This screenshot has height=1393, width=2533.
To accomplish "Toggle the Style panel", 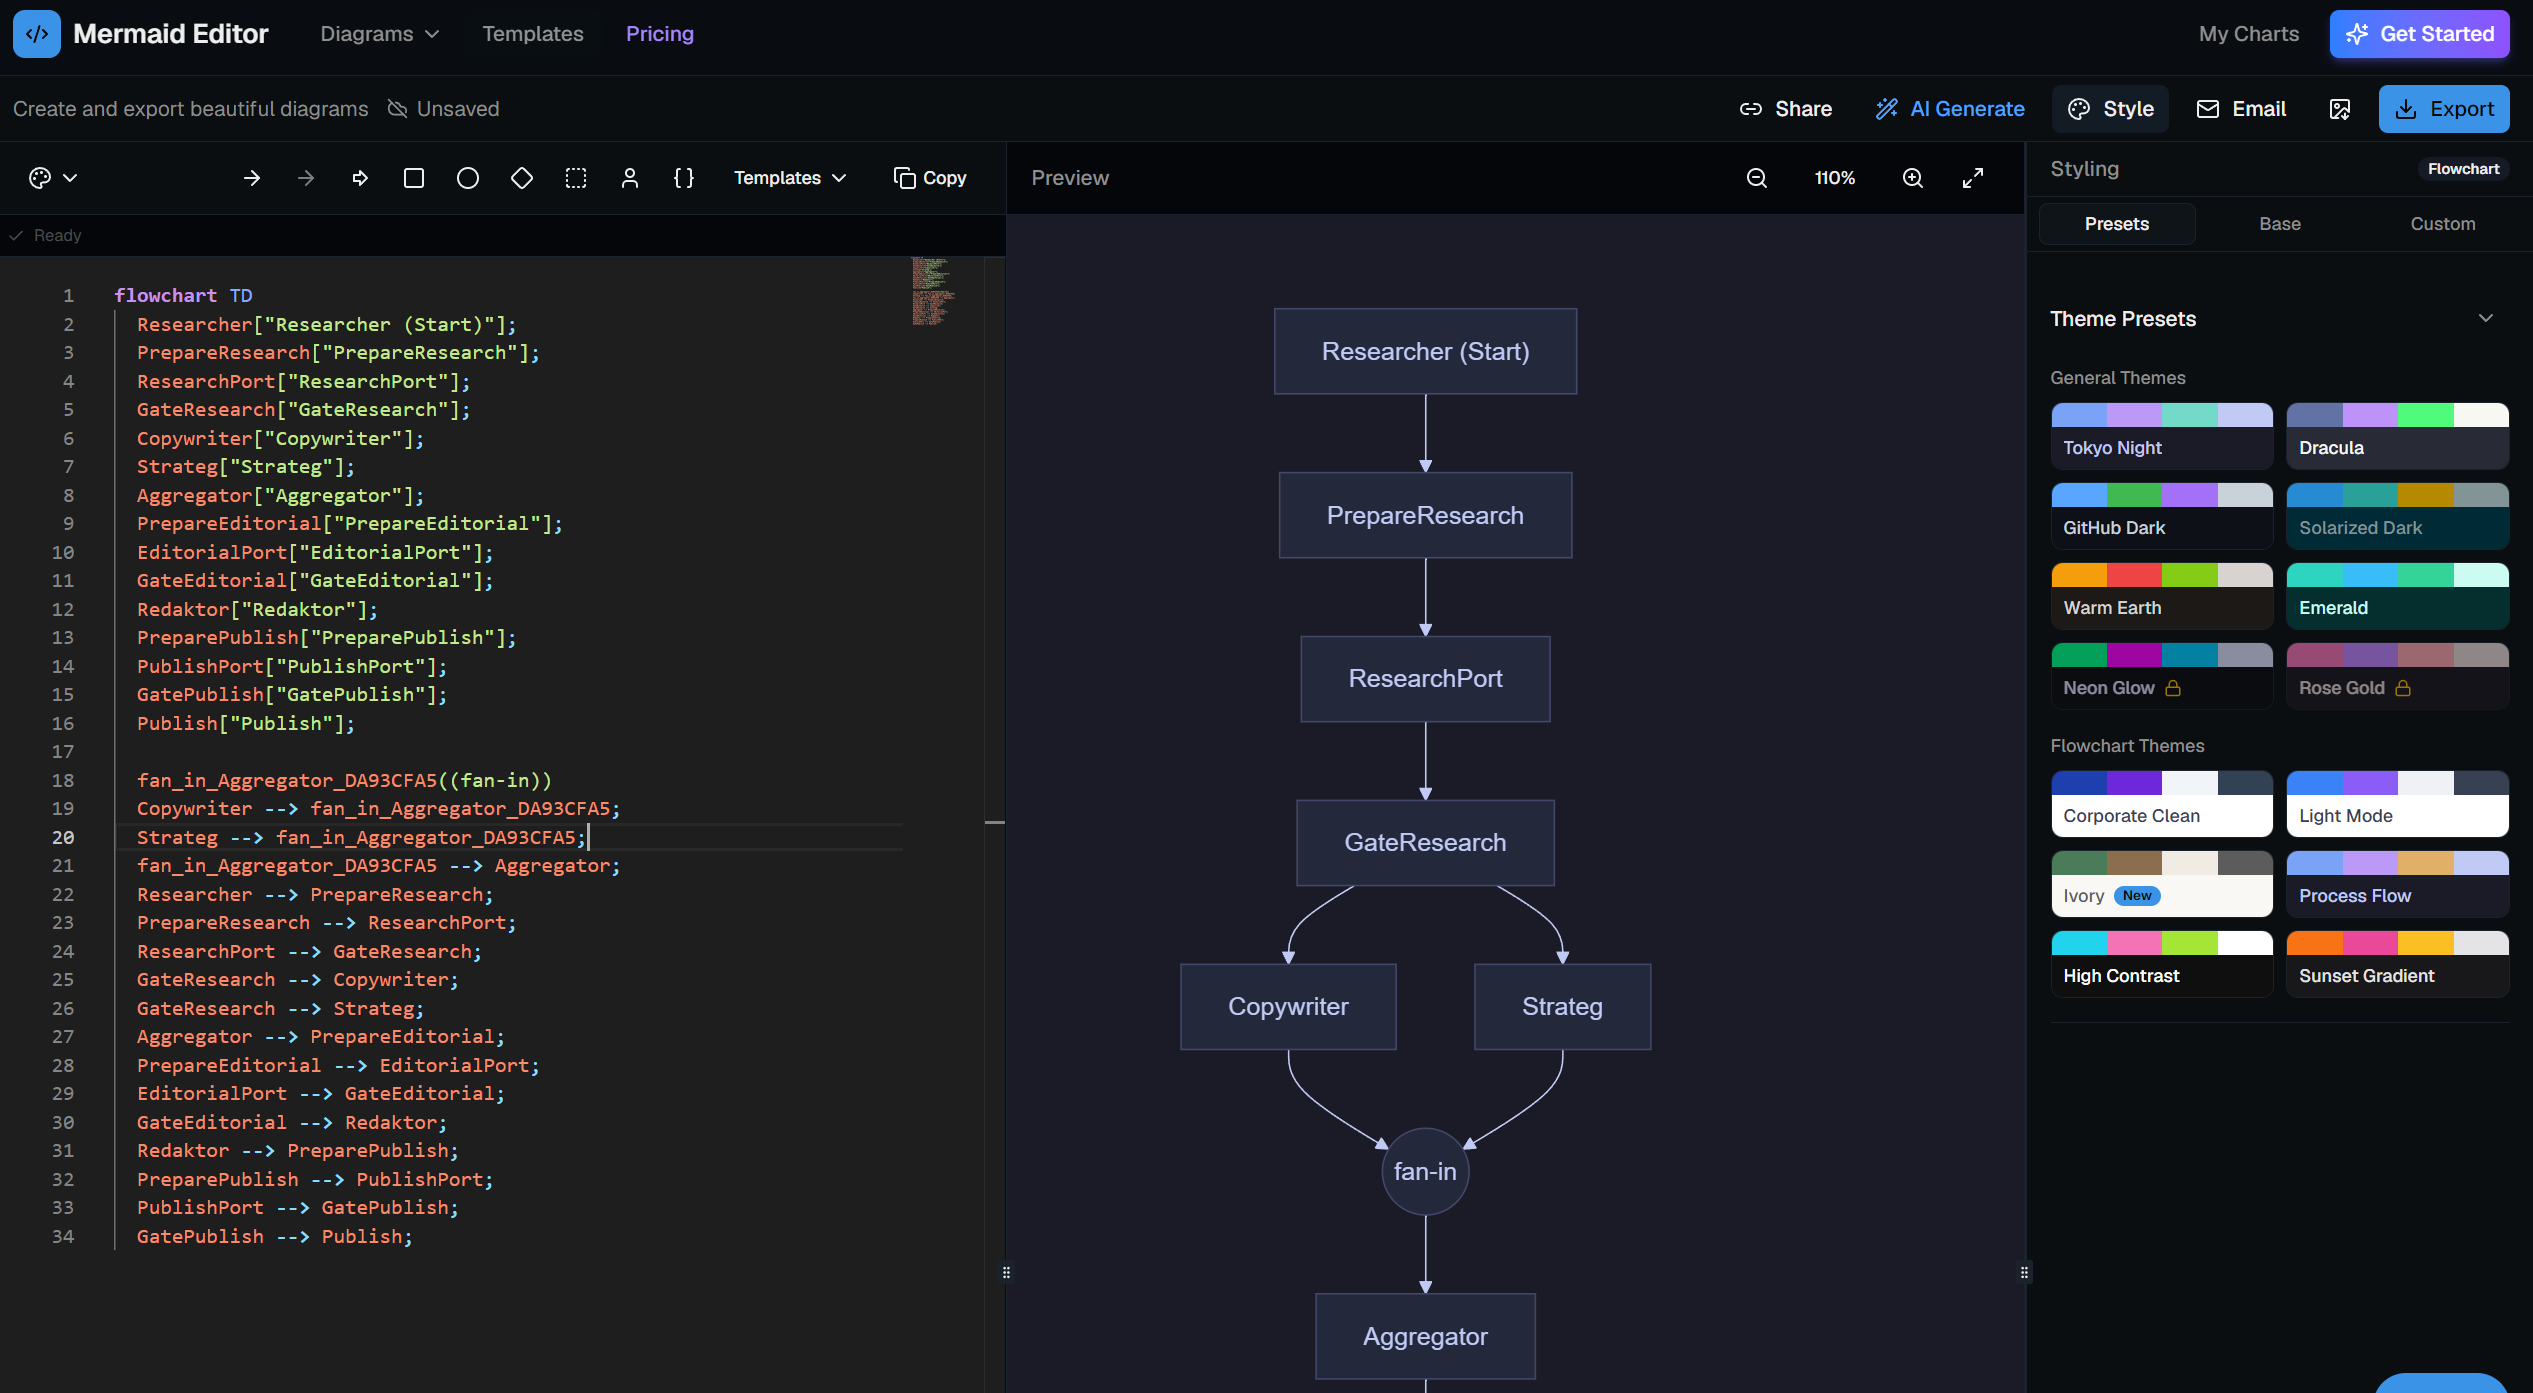I will [2110, 109].
